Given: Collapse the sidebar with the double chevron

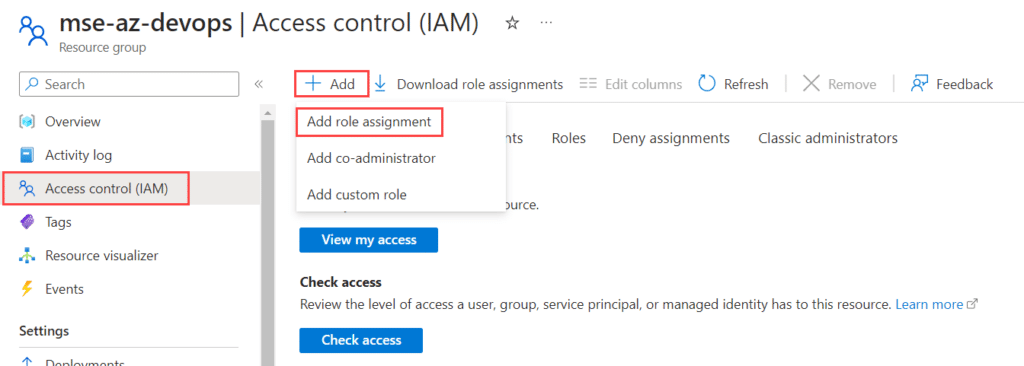Looking at the screenshot, I should pyautogui.click(x=259, y=84).
